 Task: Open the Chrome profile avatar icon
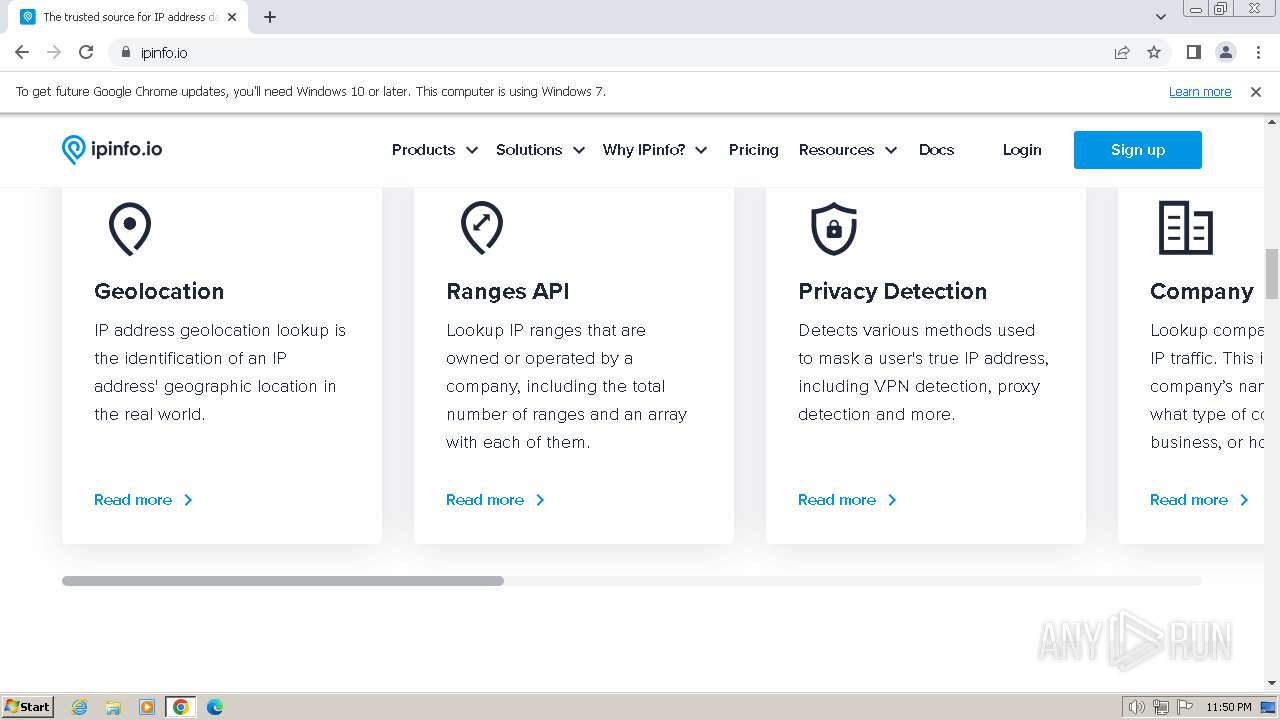(x=1225, y=52)
